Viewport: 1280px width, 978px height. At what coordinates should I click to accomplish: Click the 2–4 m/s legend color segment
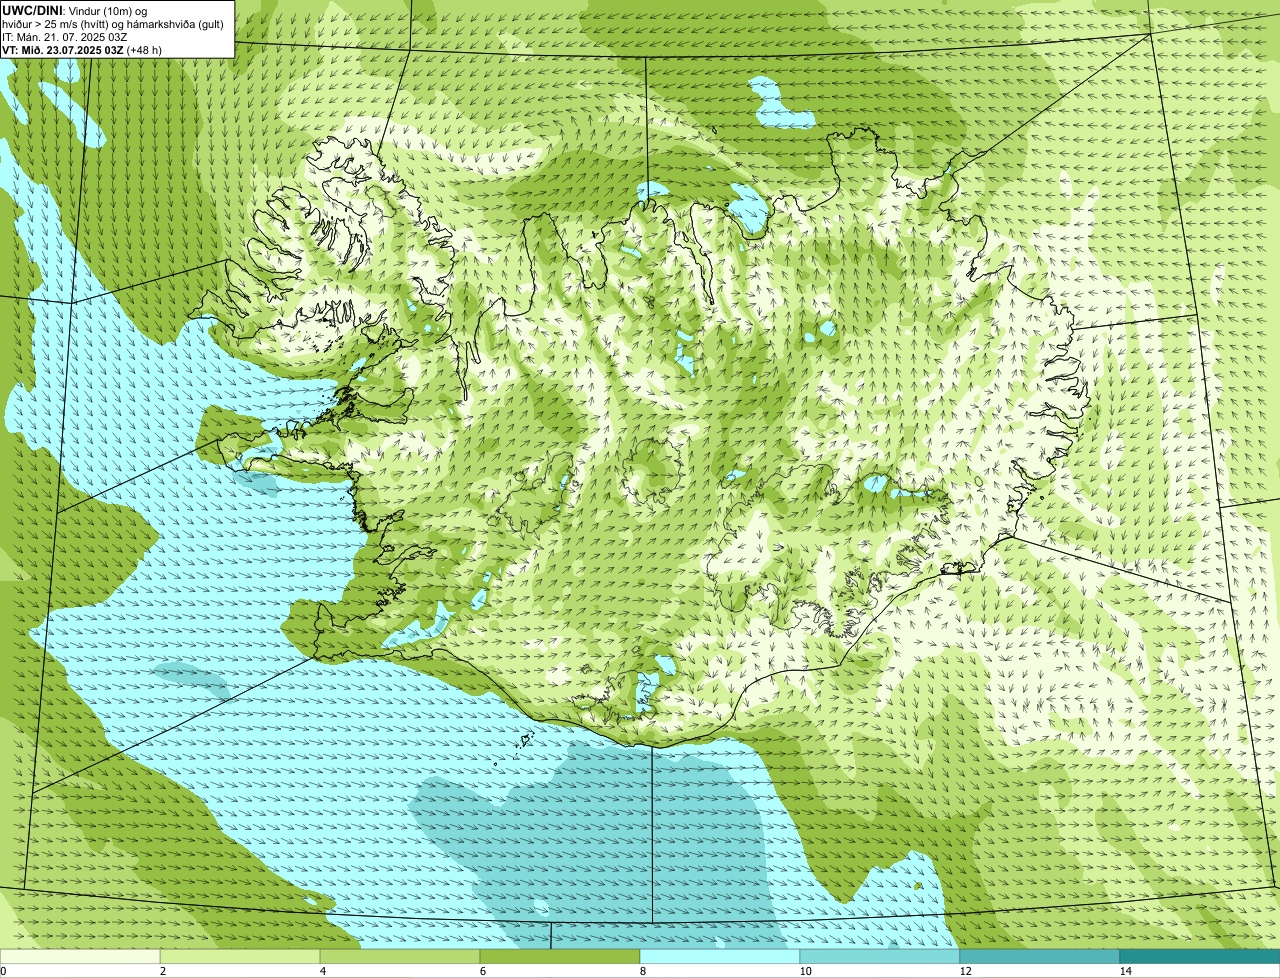(x=240, y=956)
